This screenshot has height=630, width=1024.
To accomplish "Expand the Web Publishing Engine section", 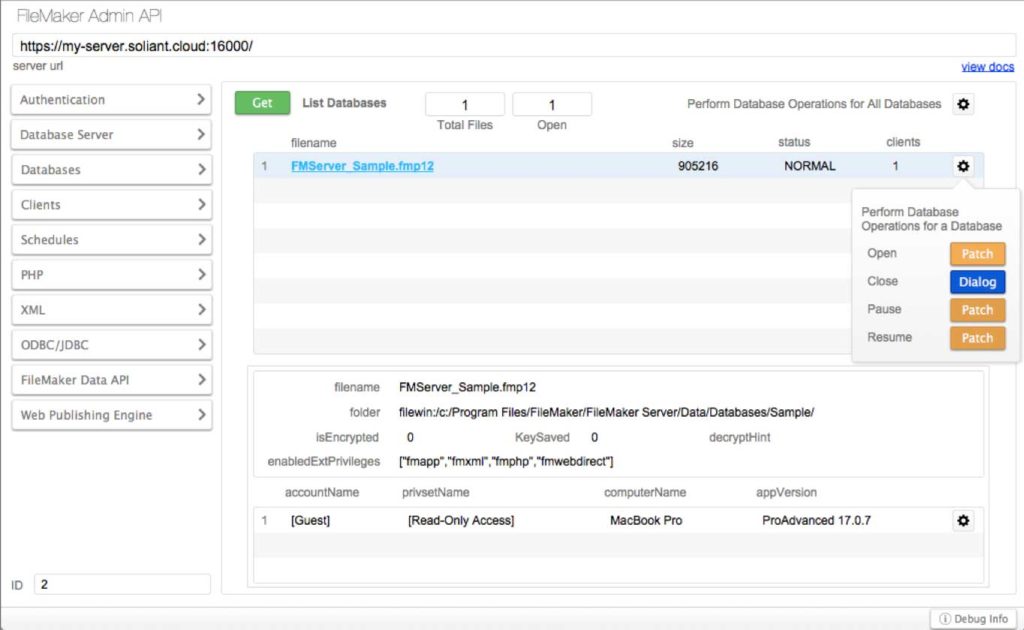I will click(x=110, y=414).
